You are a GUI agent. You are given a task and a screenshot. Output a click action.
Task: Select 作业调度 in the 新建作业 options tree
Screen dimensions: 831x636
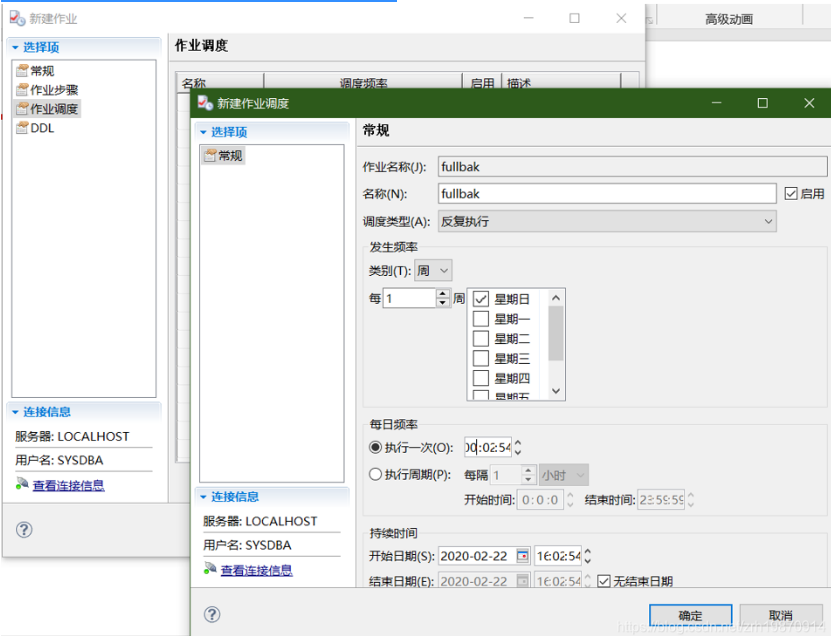pos(47,109)
